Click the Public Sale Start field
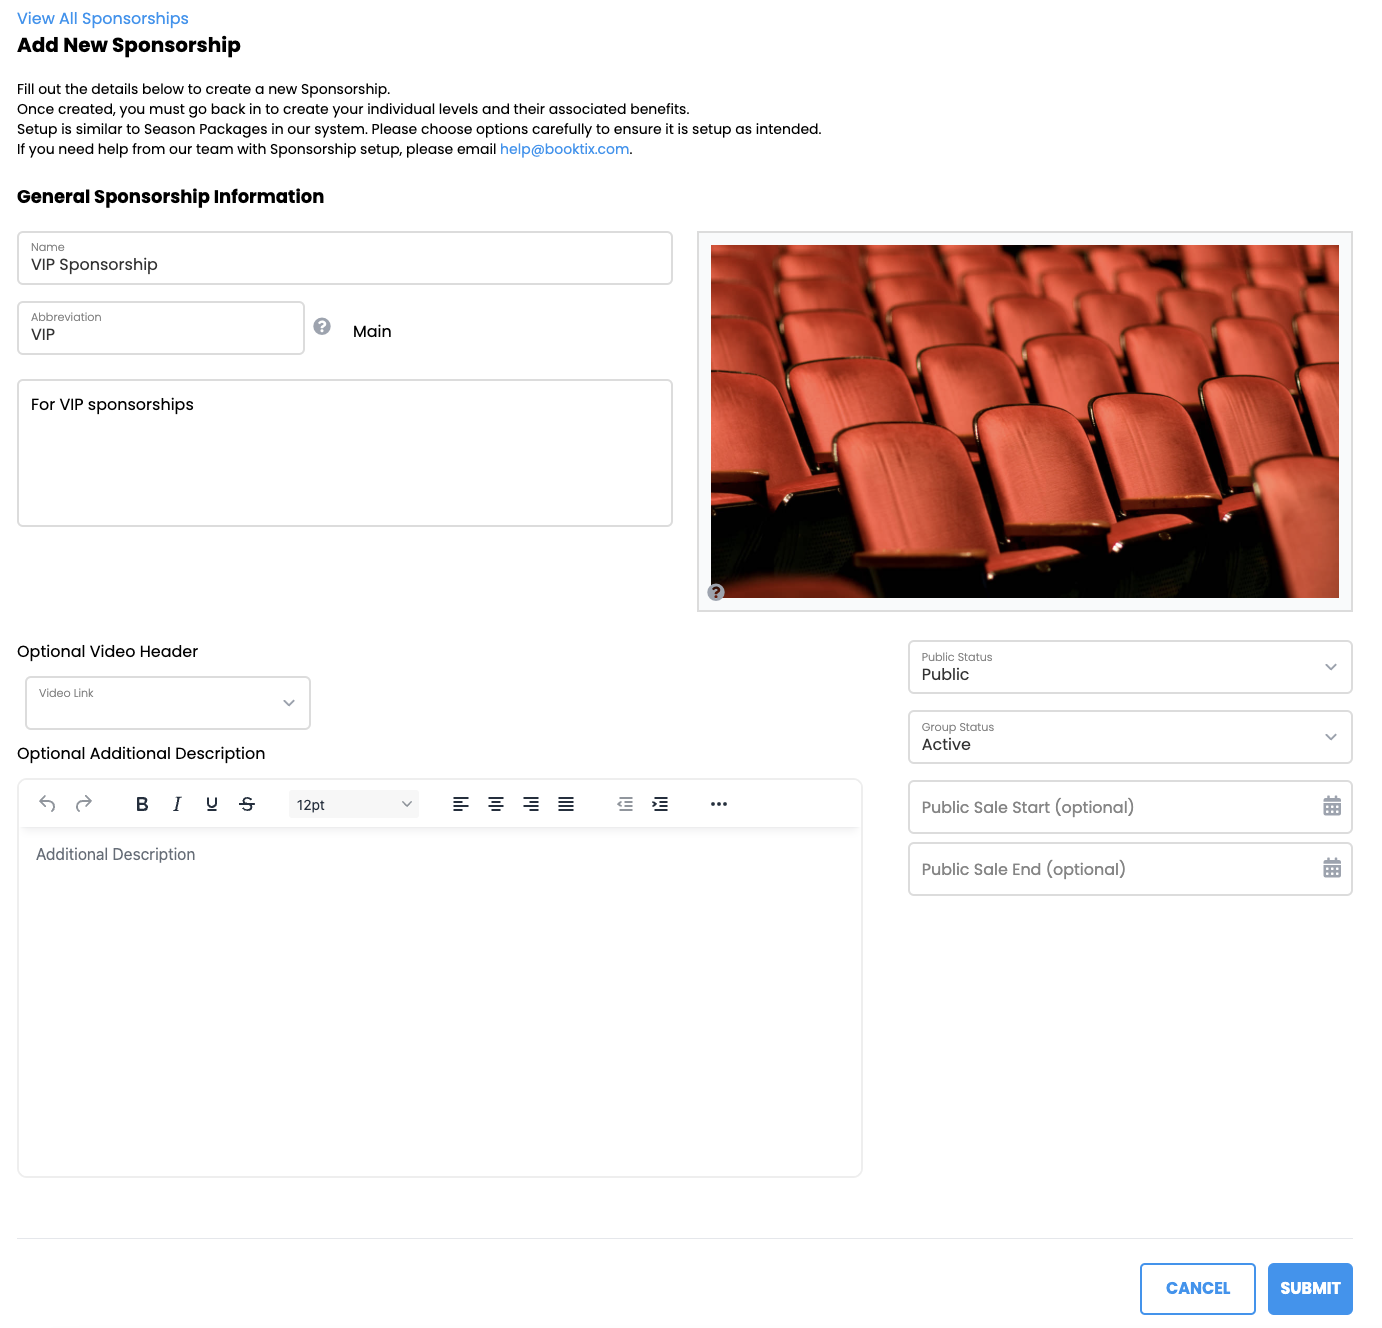1382x1328 pixels. 1130,807
